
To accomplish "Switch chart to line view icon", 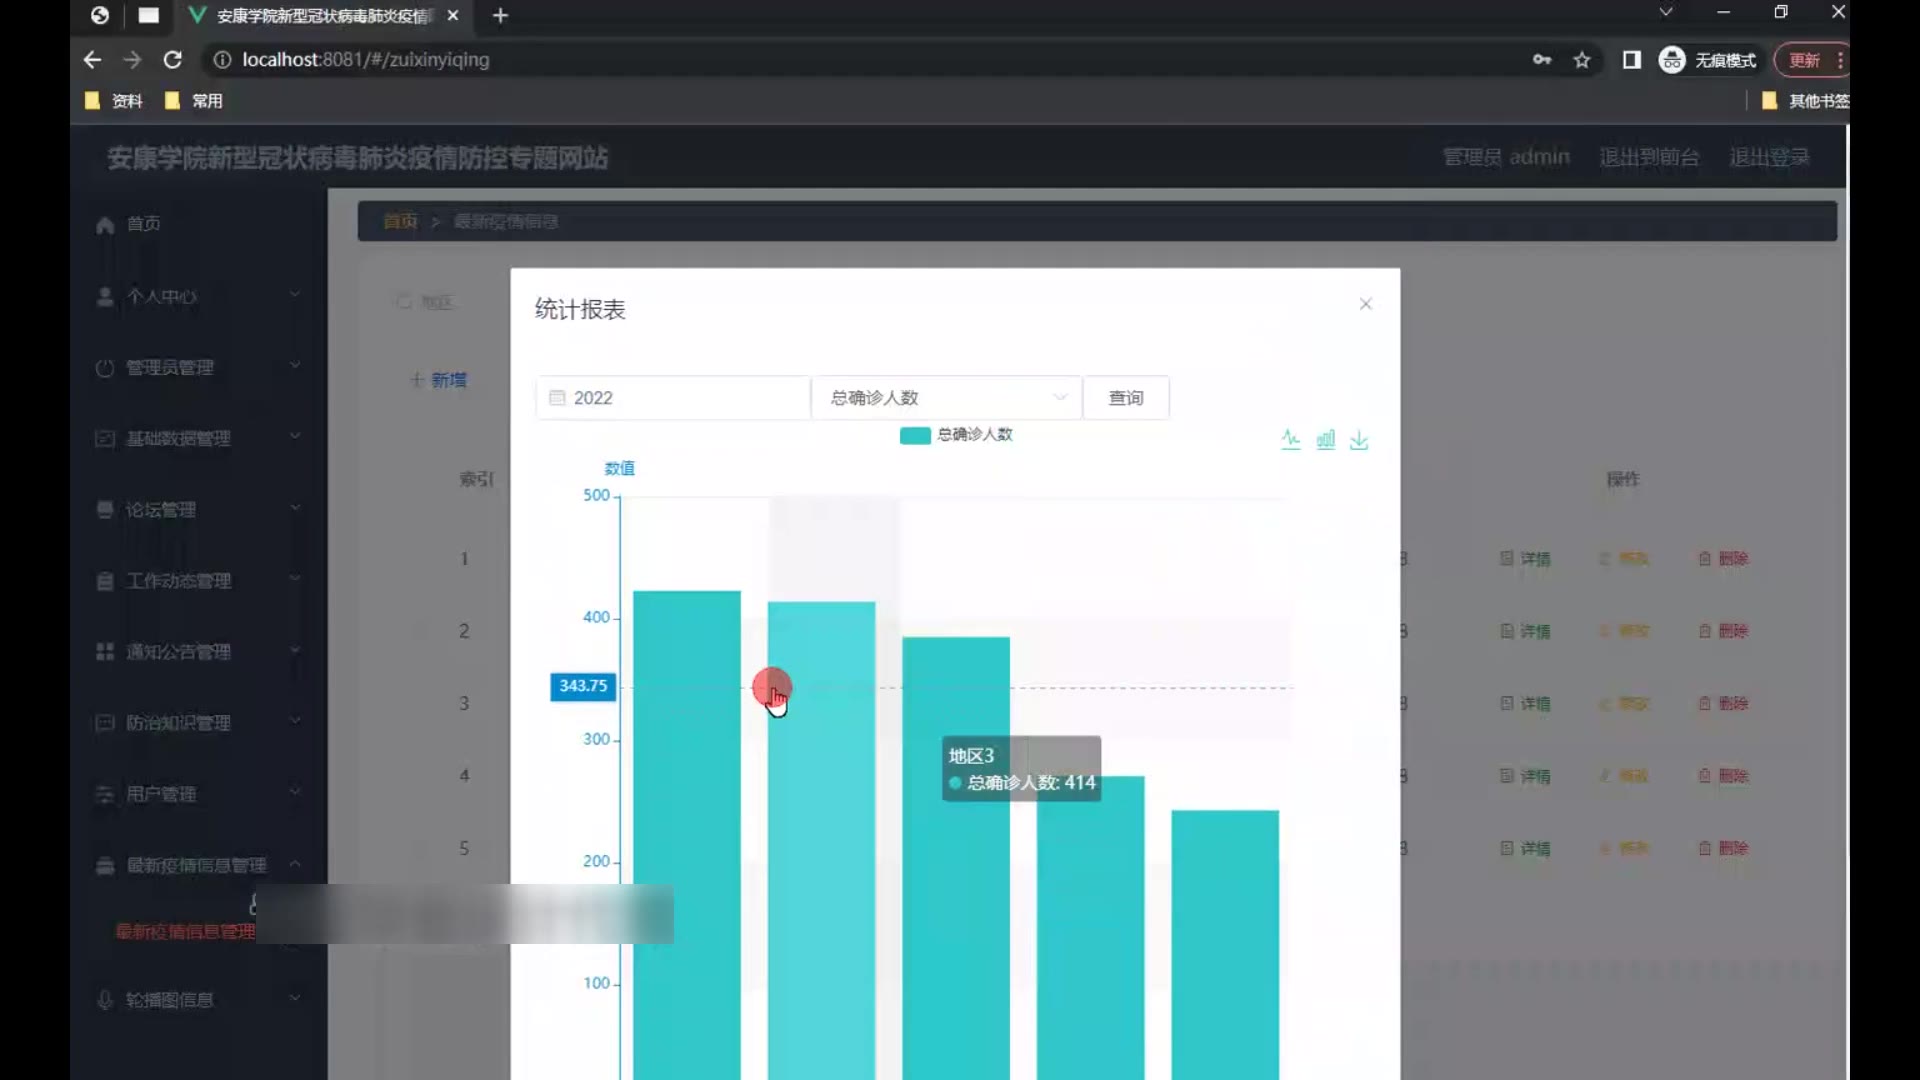I will coord(1291,440).
